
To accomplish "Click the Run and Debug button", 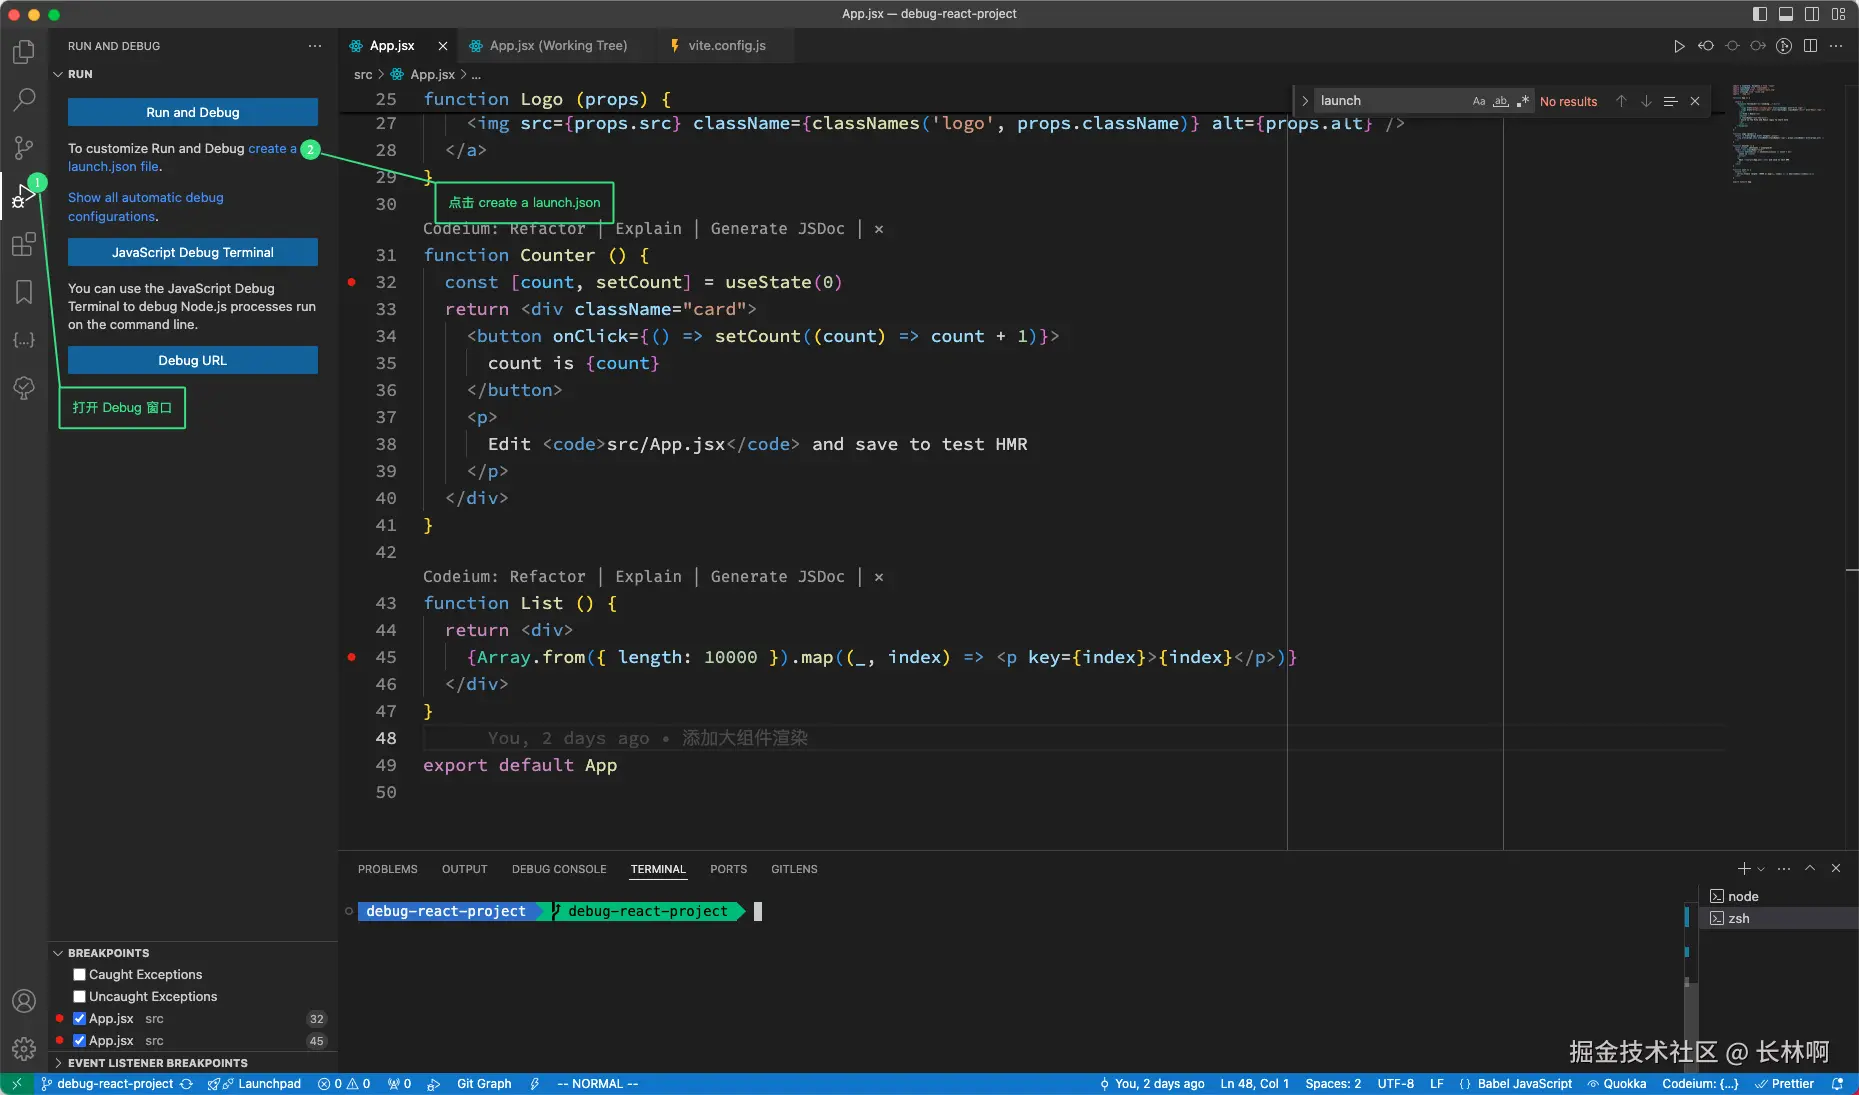I will coord(193,112).
